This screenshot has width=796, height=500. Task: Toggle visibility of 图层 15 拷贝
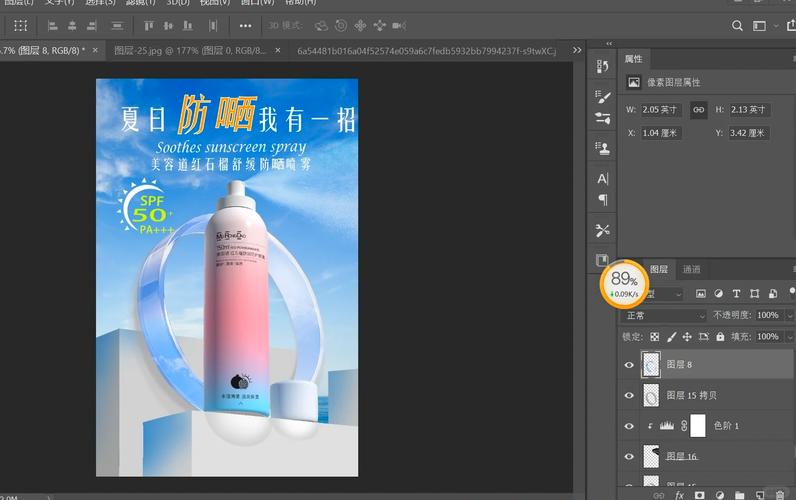point(629,396)
